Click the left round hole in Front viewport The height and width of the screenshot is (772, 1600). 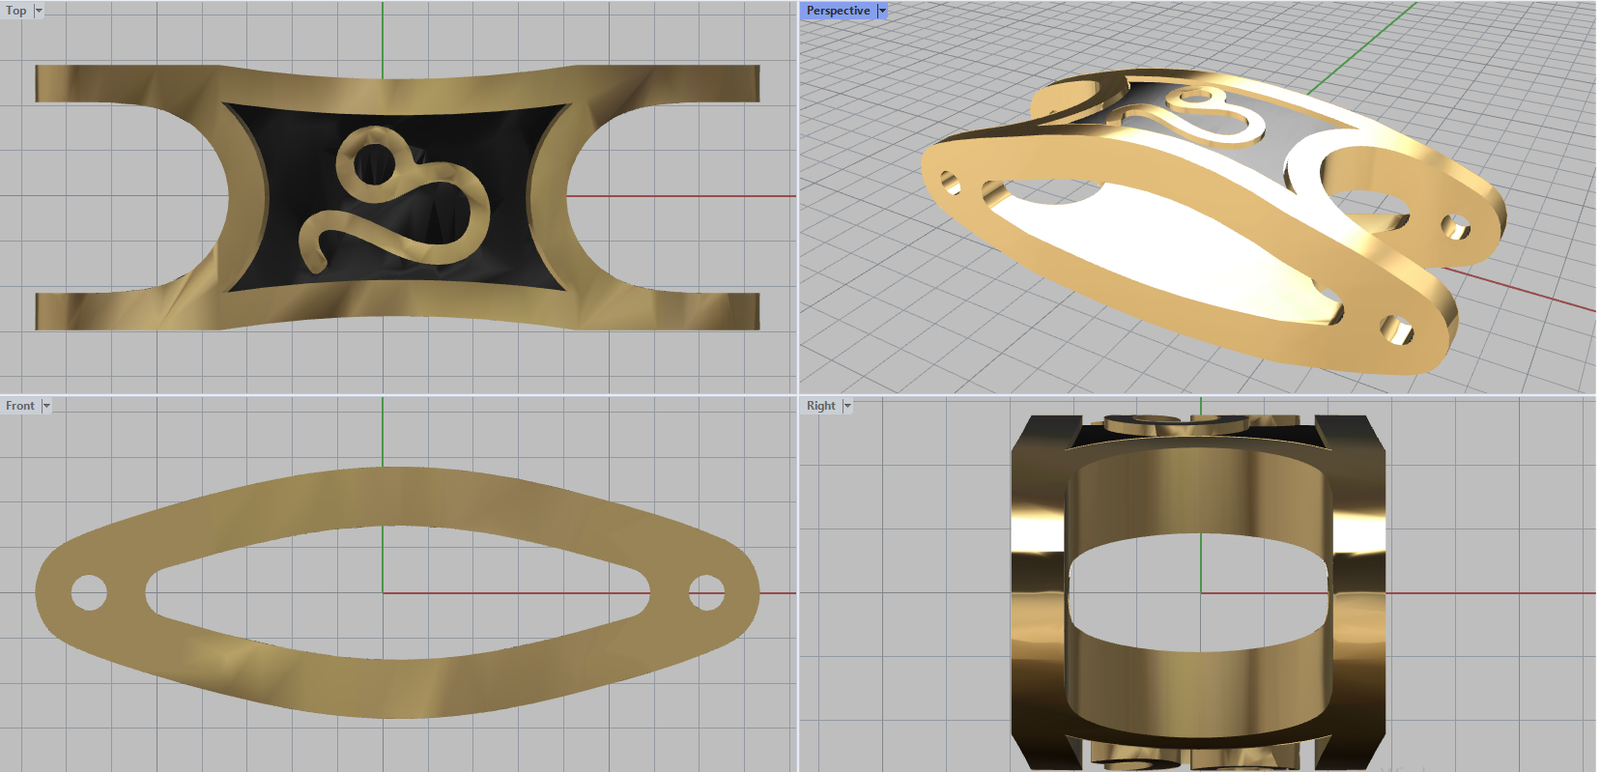88,592
